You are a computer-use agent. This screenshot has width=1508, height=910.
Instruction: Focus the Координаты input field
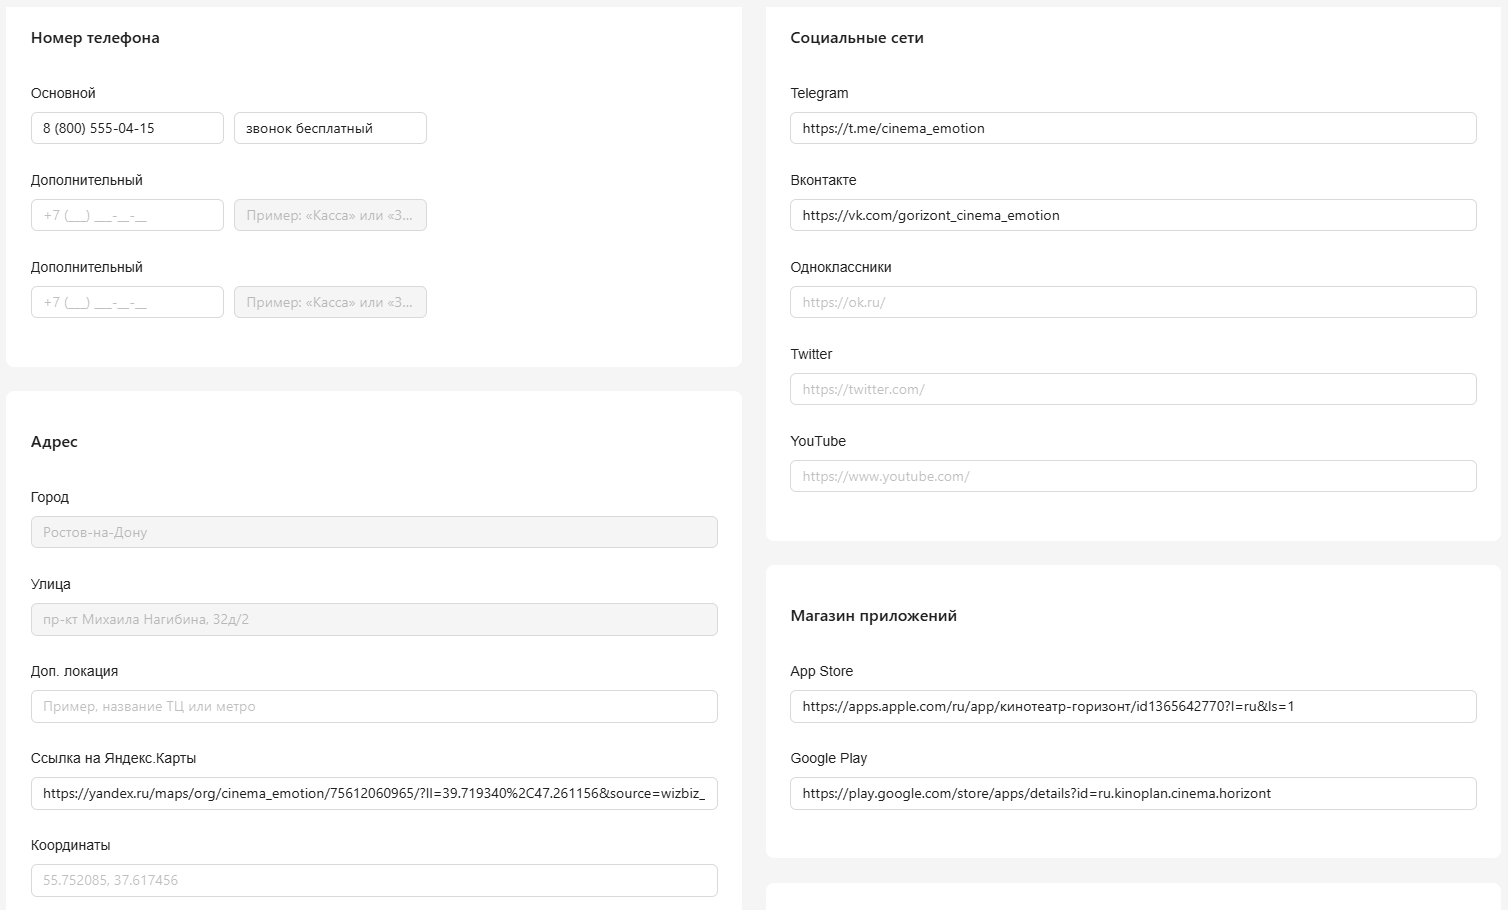pos(374,880)
